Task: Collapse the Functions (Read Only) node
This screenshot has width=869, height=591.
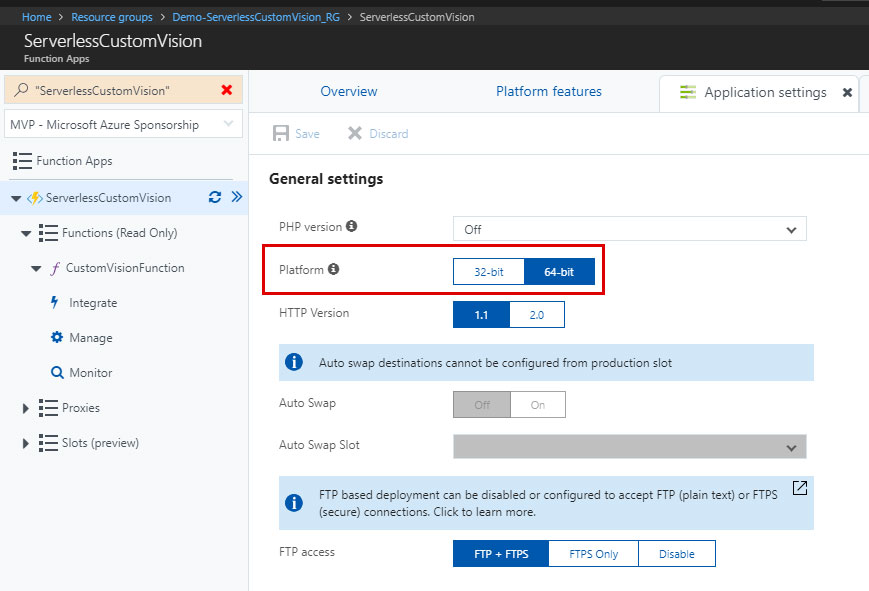Action: tap(26, 233)
